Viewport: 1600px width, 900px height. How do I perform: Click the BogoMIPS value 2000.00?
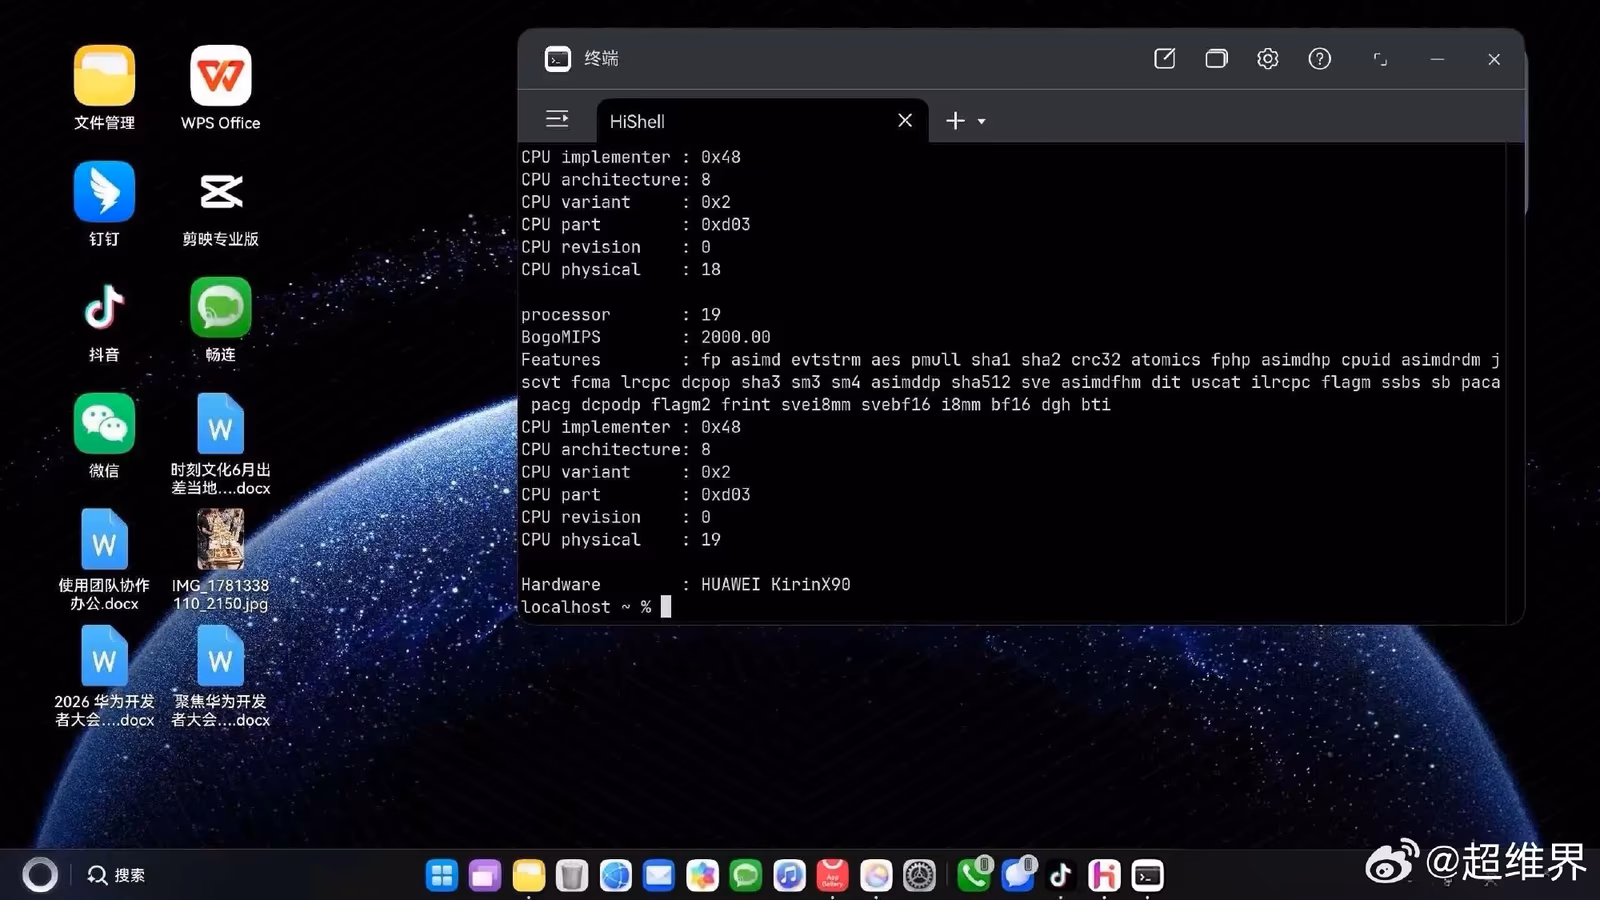pos(735,337)
